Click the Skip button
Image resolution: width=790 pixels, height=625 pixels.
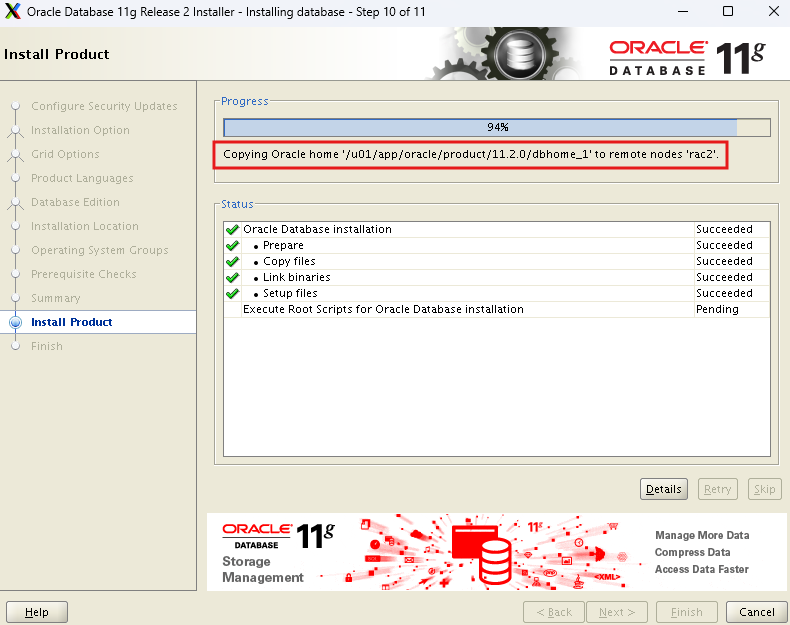pyautogui.click(x=764, y=489)
